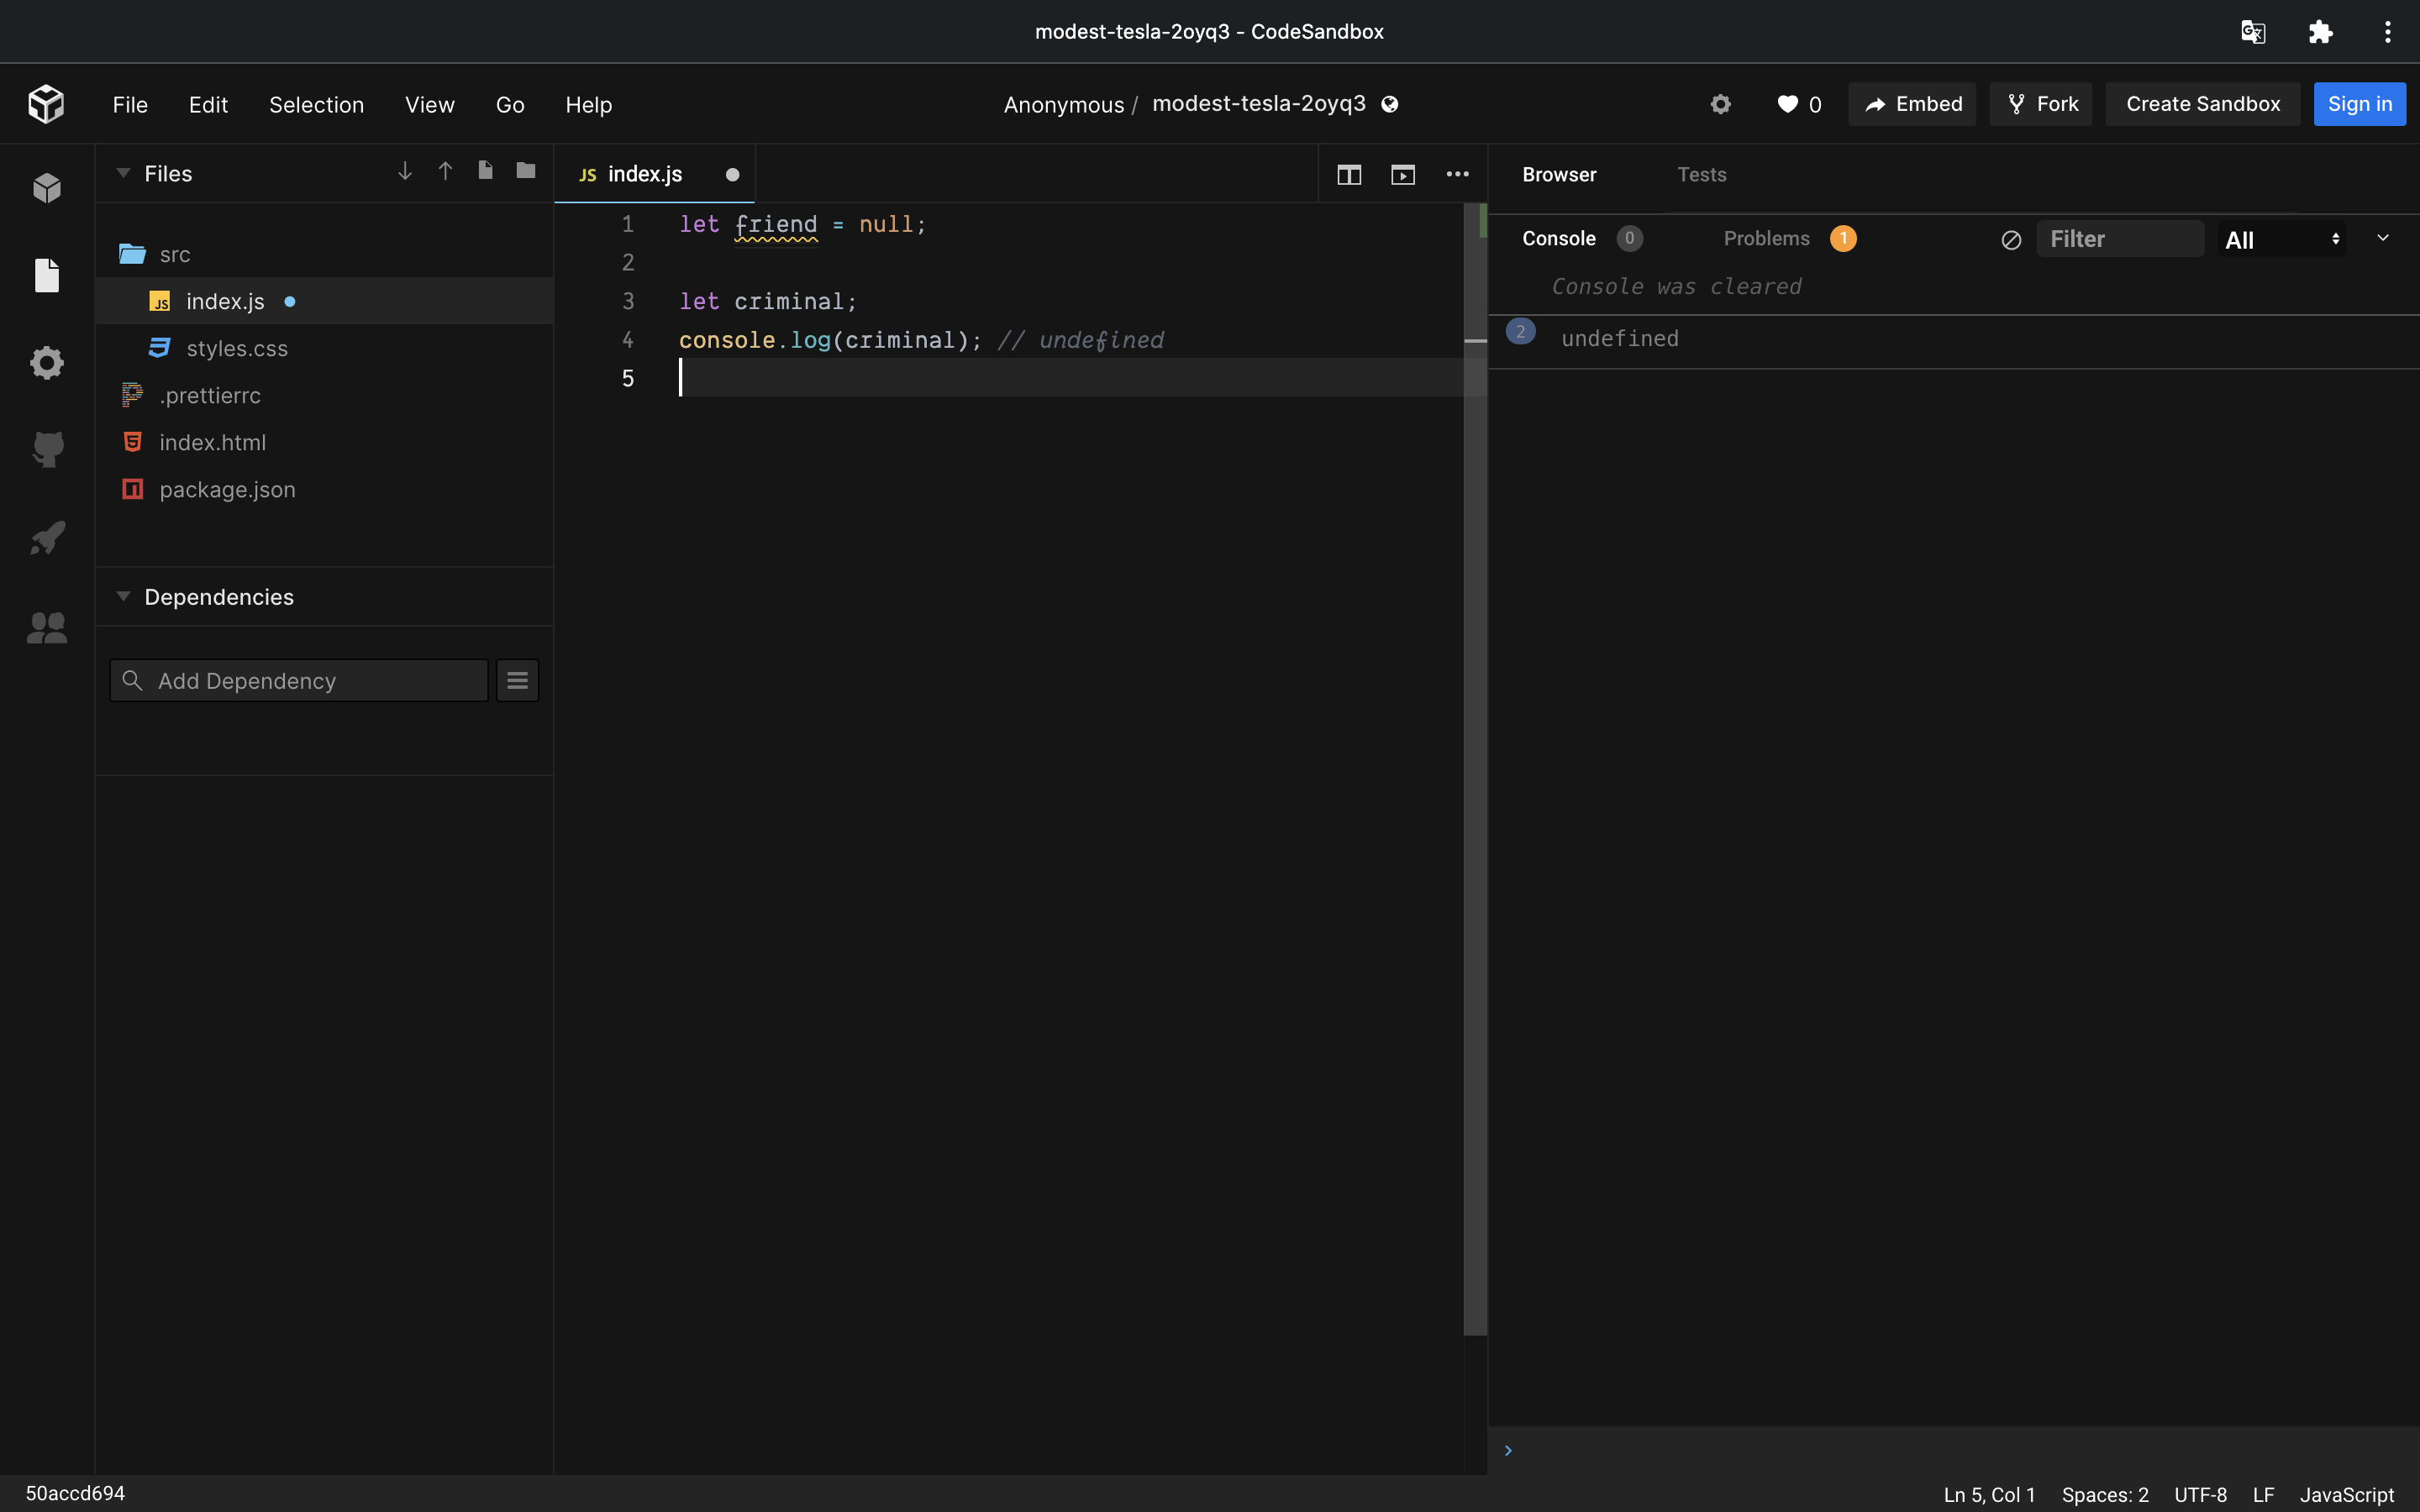The image size is (2420, 1512).
Task: Click the sandbox public globe icon
Action: [1389, 104]
